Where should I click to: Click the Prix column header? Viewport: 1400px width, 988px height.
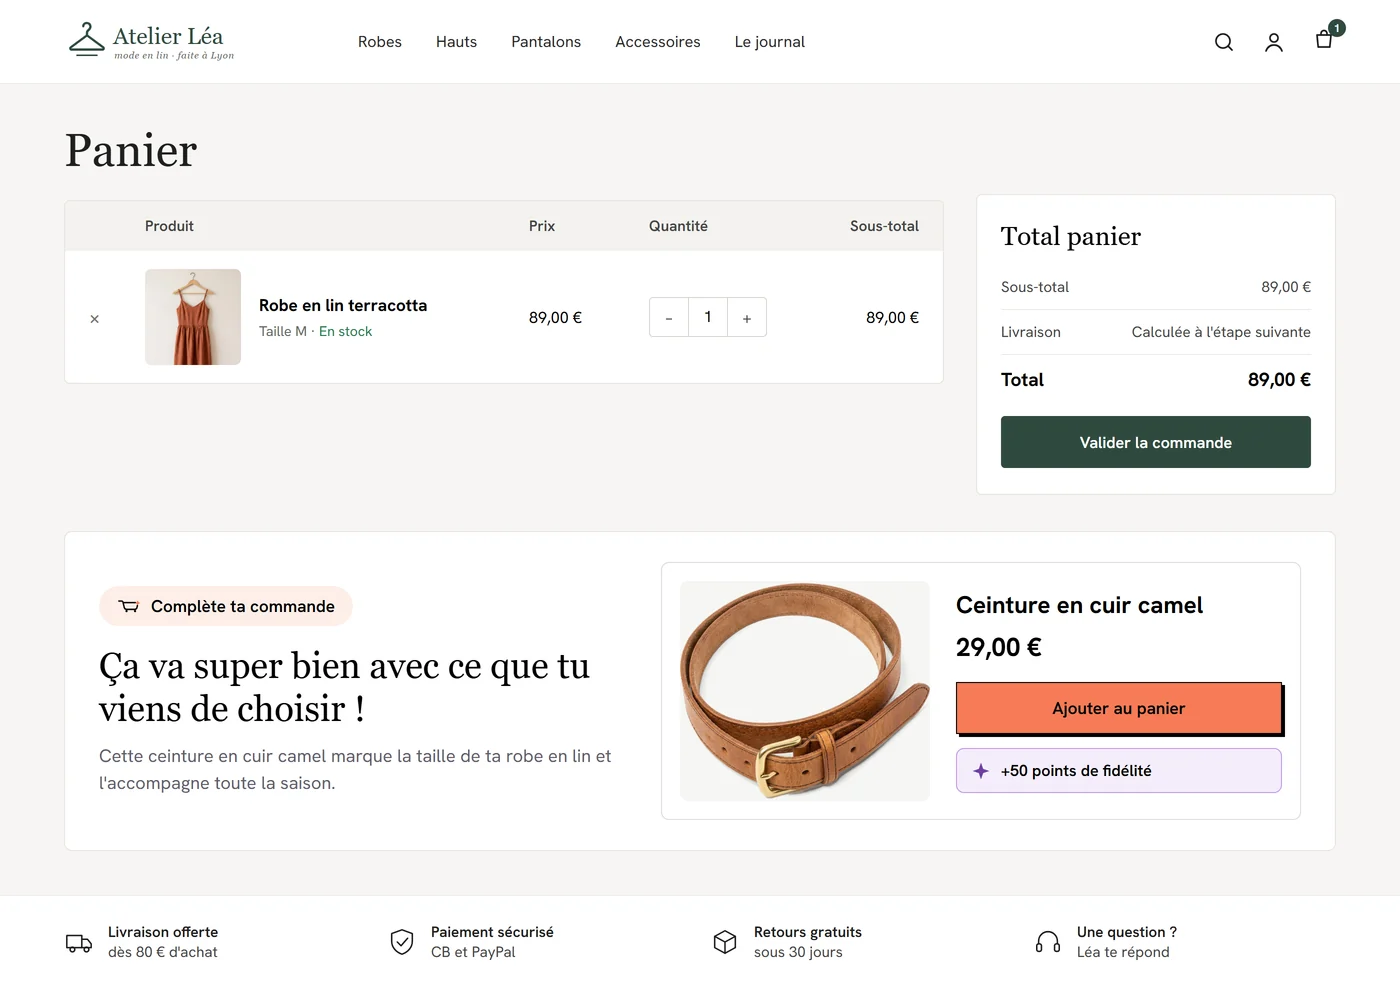pyautogui.click(x=542, y=226)
